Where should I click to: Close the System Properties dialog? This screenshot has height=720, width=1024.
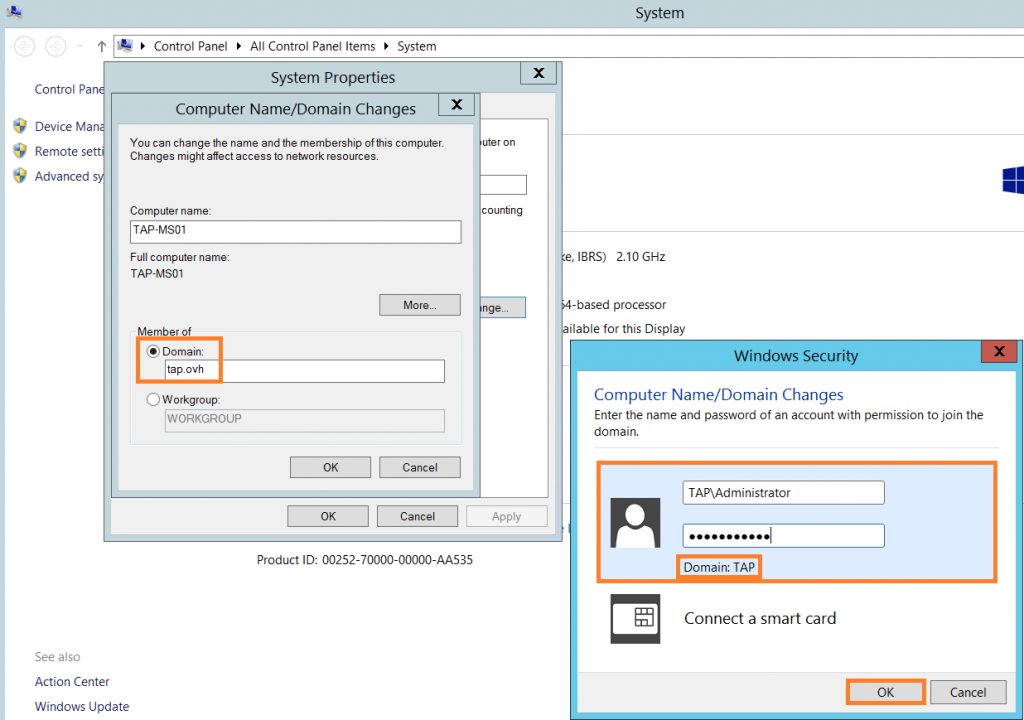coord(538,73)
